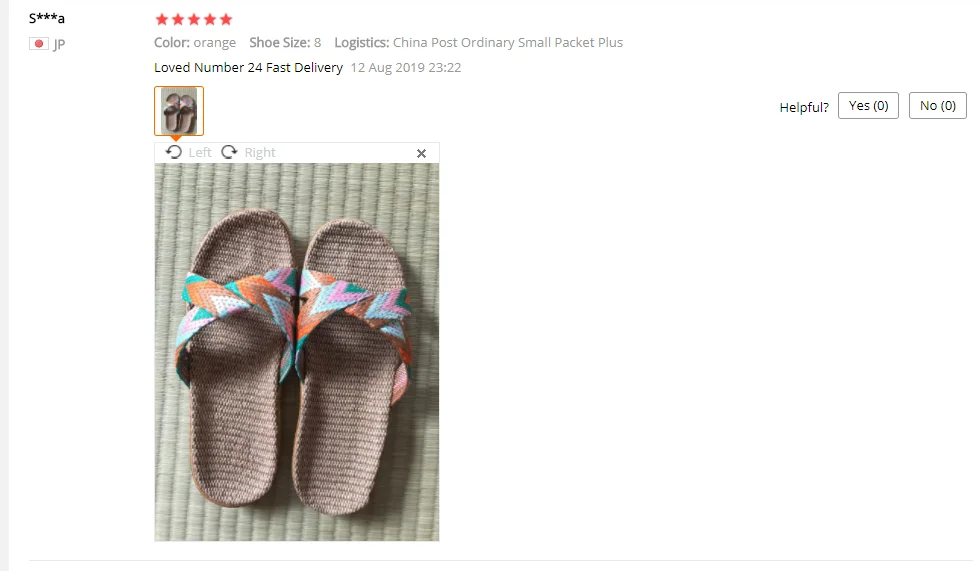The height and width of the screenshot is (571, 980).
Task: Click the third red rating star
Action: point(194,19)
